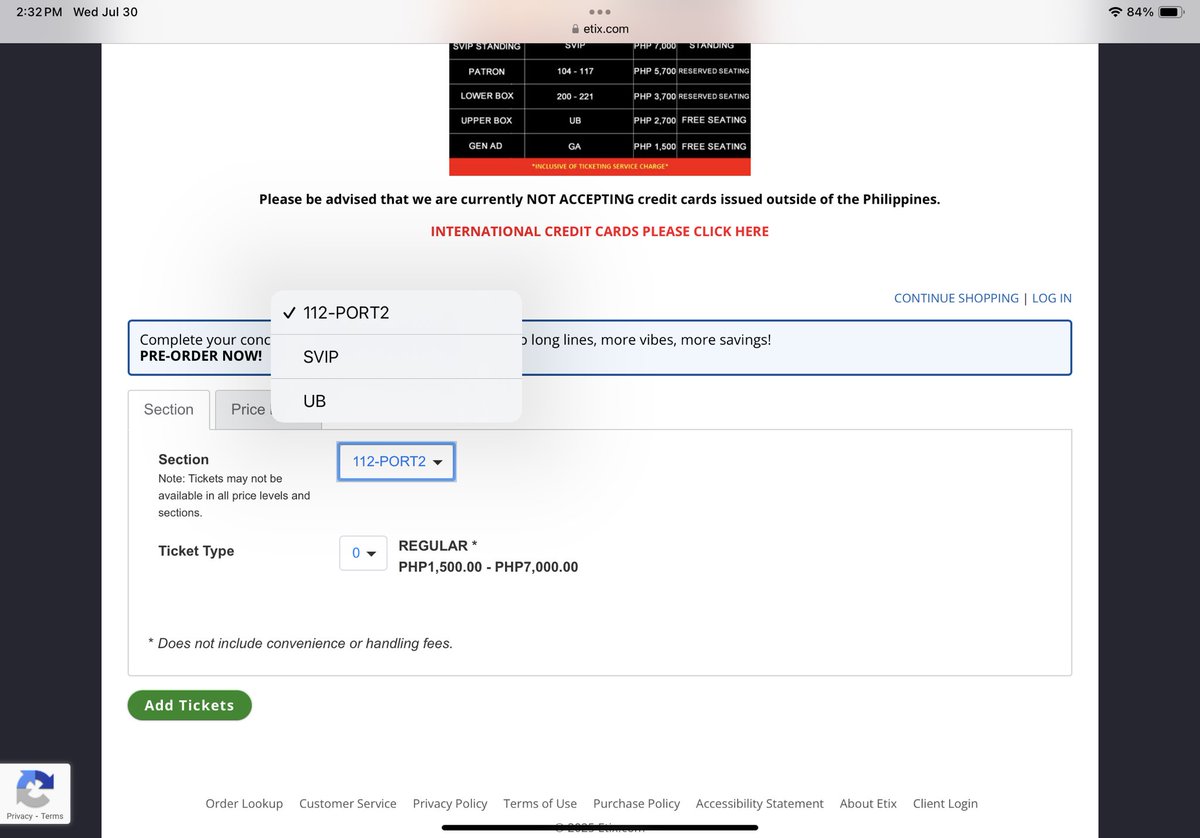Open the Ticket Type quantity dropdown
The height and width of the screenshot is (838, 1200).
tap(363, 553)
